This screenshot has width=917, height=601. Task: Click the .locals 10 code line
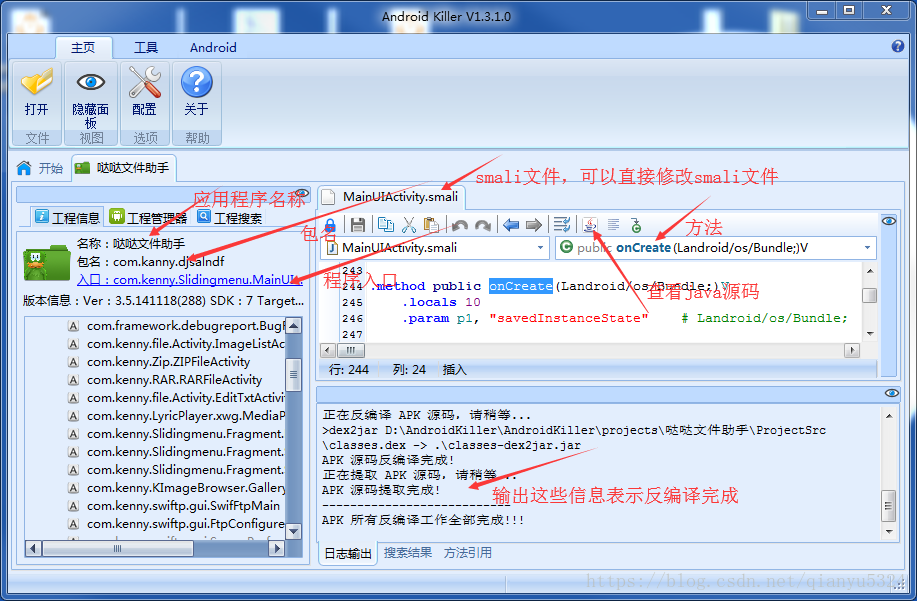[x=442, y=302]
